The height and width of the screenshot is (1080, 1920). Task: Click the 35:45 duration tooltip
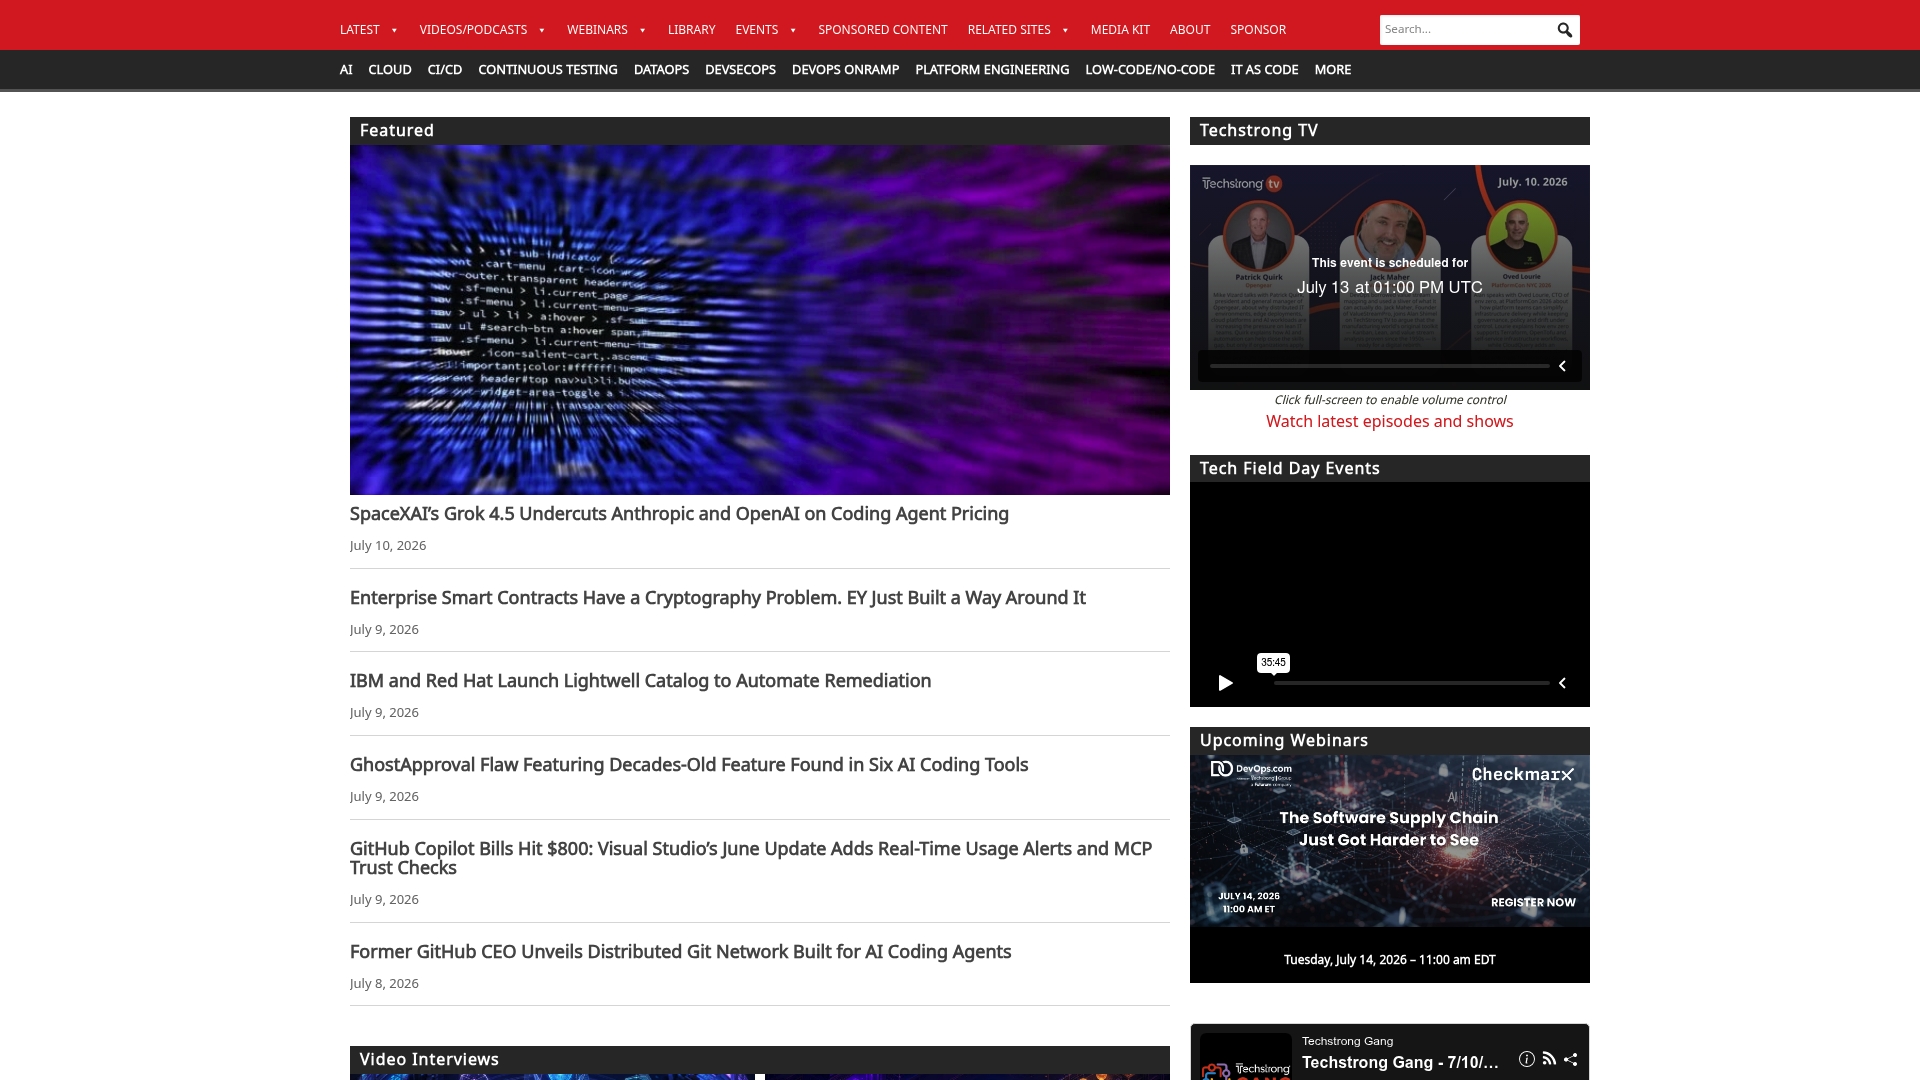[x=1273, y=663]
